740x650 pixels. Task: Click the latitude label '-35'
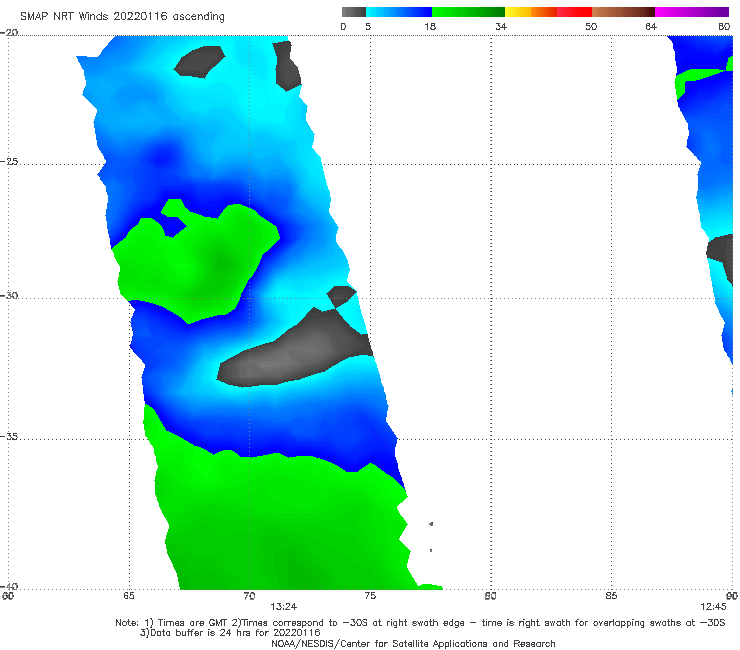point(9,436)
